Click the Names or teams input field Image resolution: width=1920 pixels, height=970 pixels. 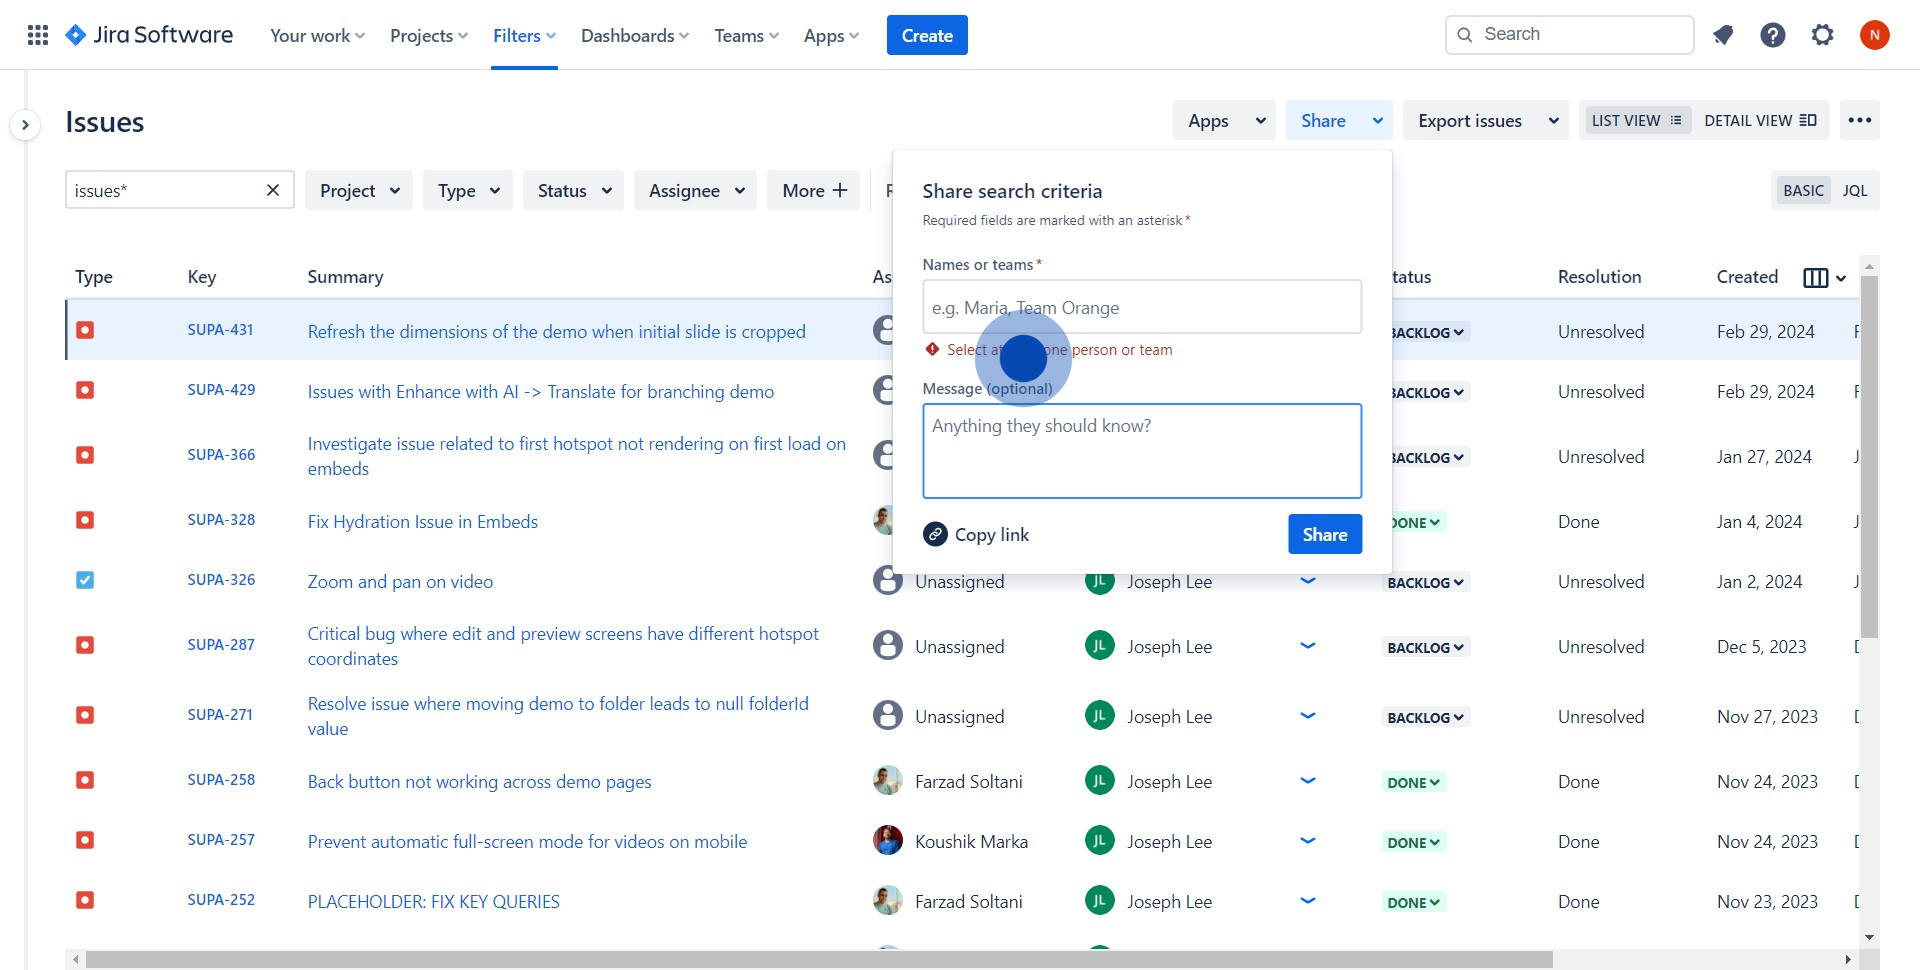[1141, 307]
